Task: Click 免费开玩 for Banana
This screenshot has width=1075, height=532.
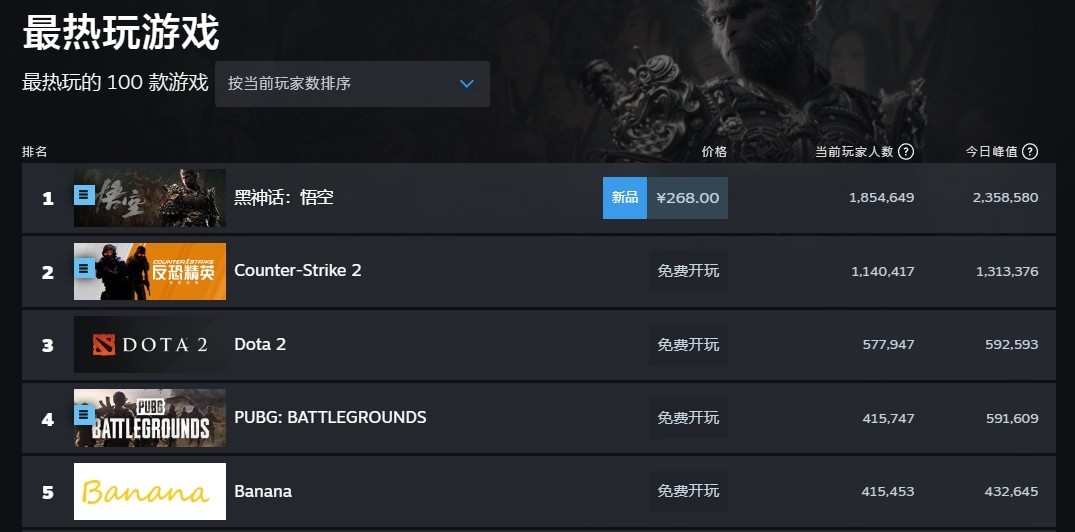Action: 688,491
